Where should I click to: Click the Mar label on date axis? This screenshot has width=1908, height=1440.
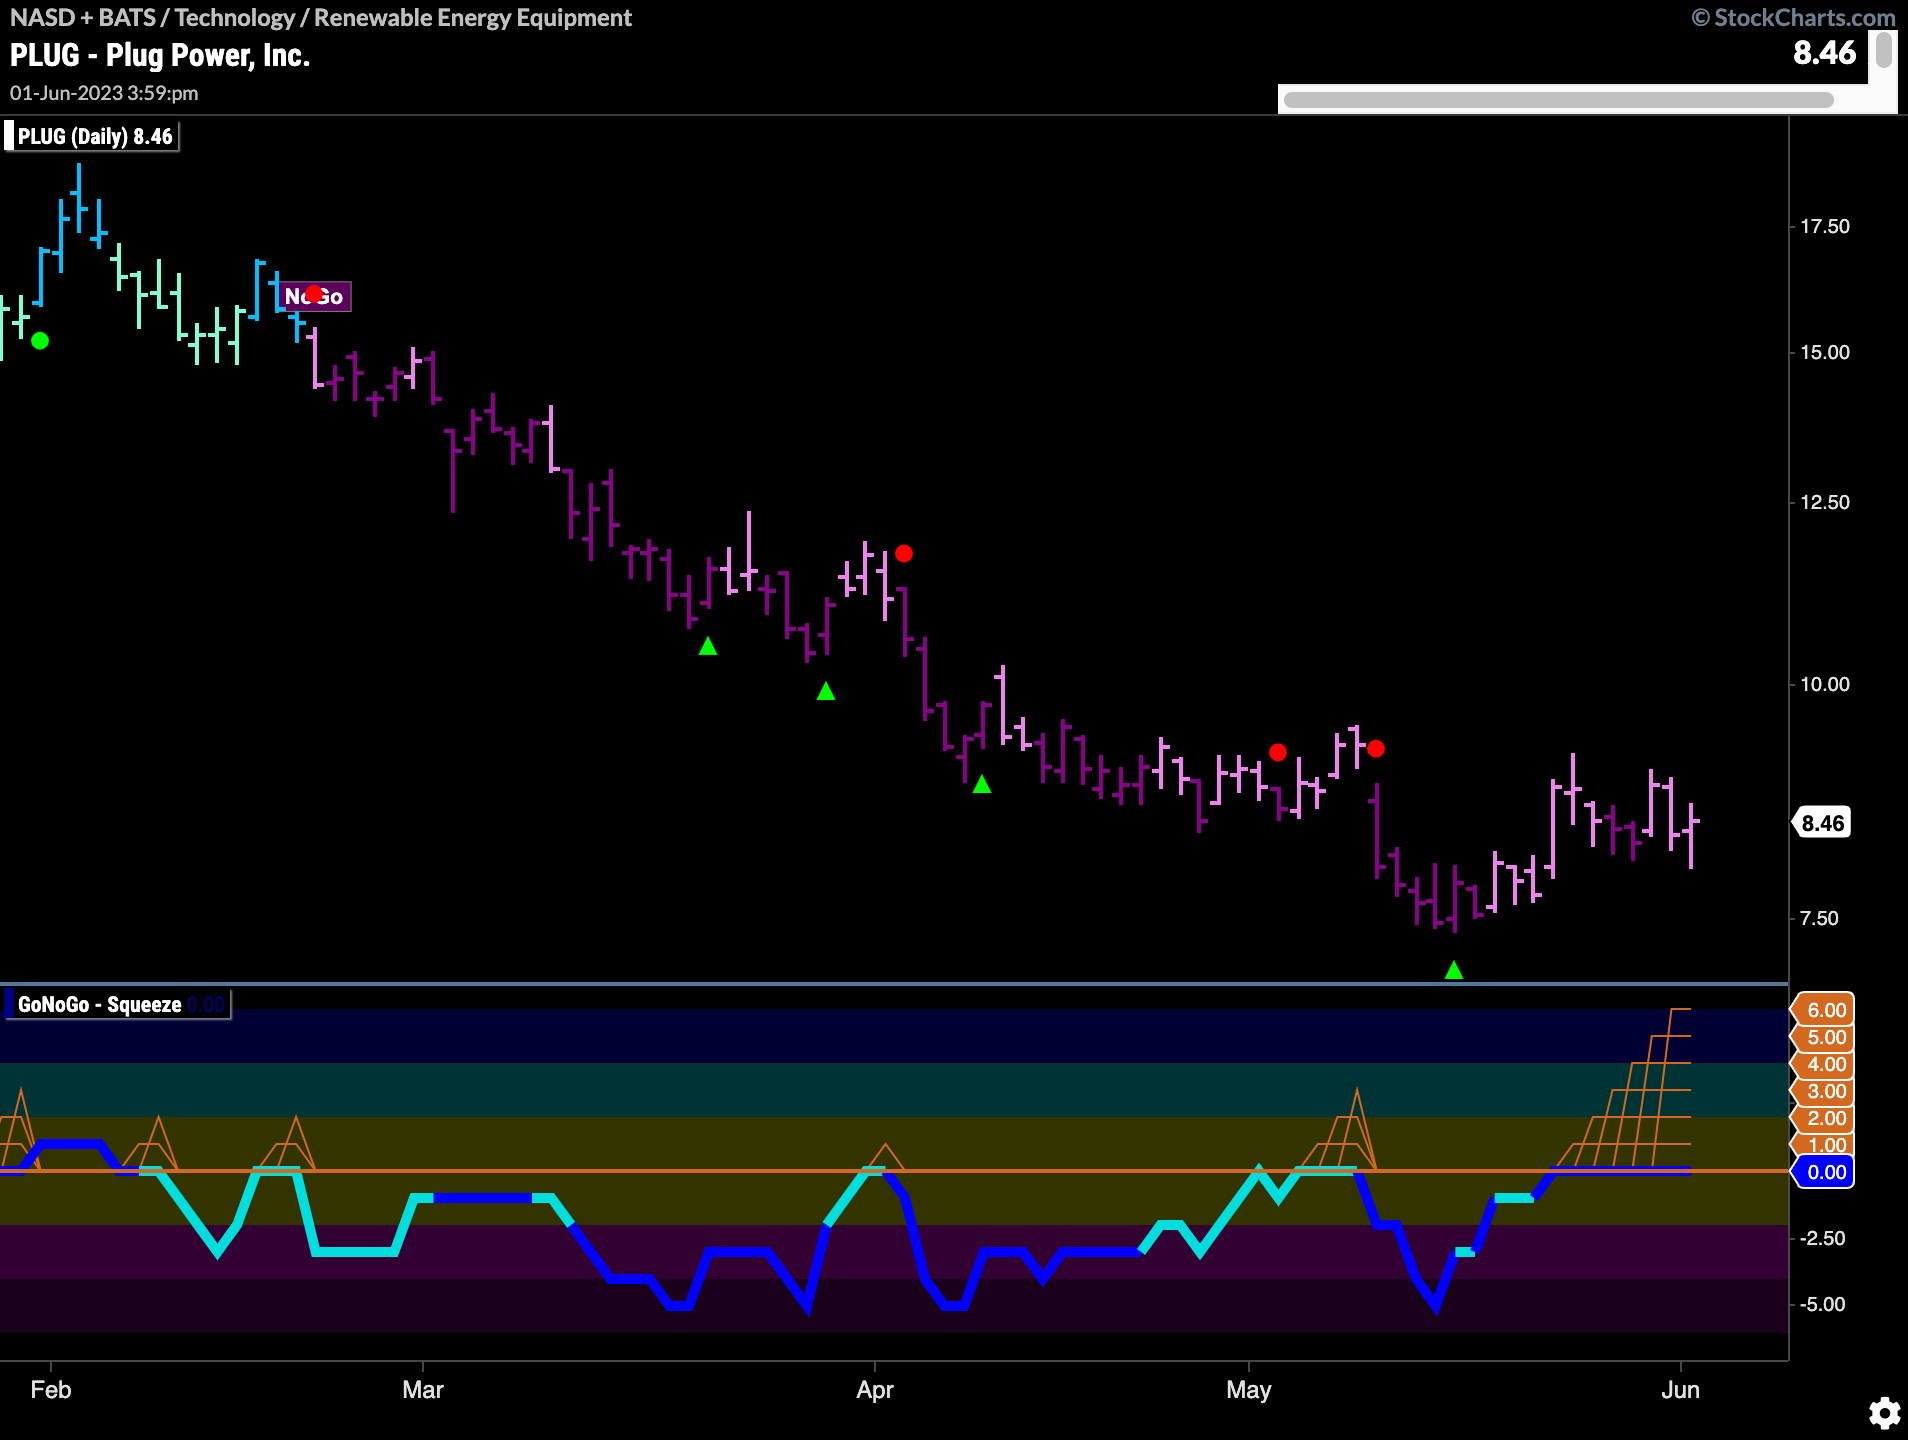tap(423, 1390)
